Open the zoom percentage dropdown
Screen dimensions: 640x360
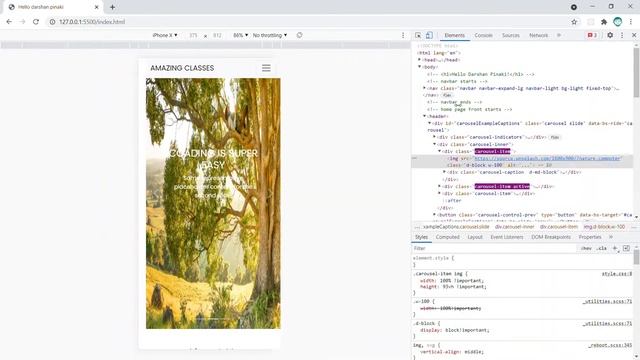click(240, 36)
